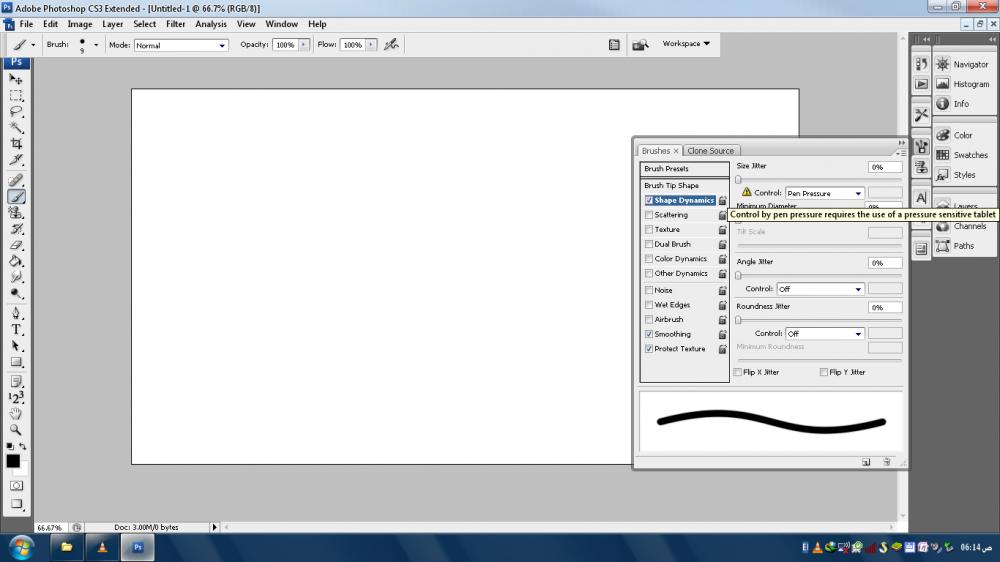Uncheck Smoothing checkbox
The image size is (1000, 562).
tap(649, 334)
